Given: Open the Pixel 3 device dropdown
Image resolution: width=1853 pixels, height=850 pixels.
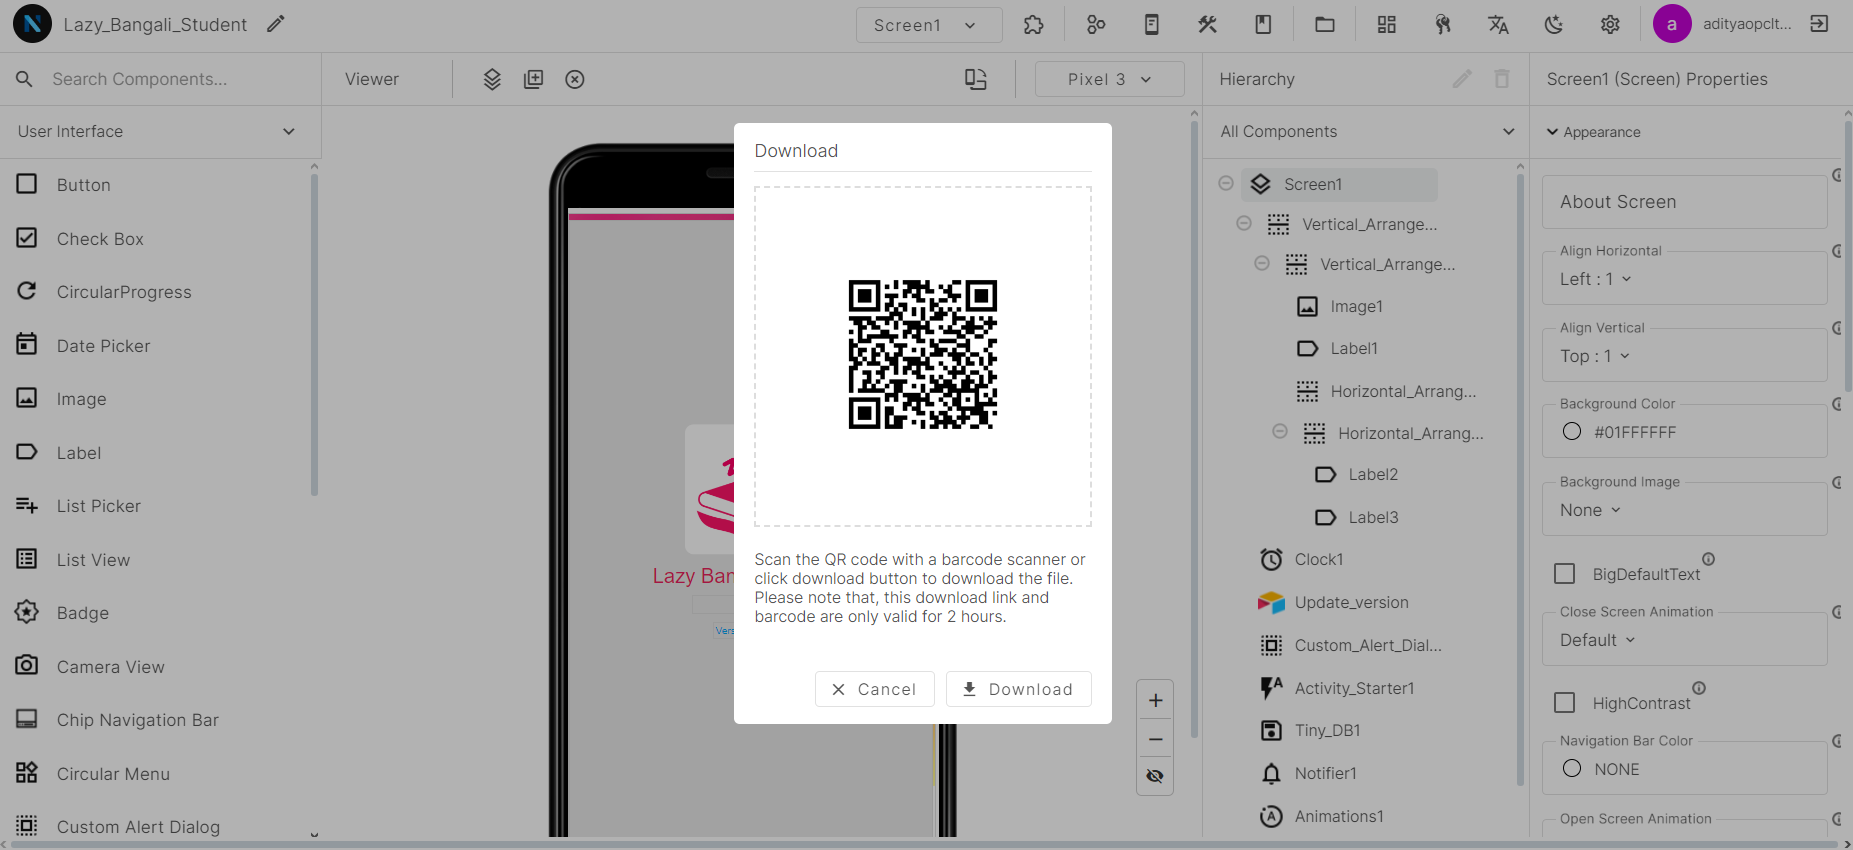Looking at the screenshot, I should click(1109, 79).
